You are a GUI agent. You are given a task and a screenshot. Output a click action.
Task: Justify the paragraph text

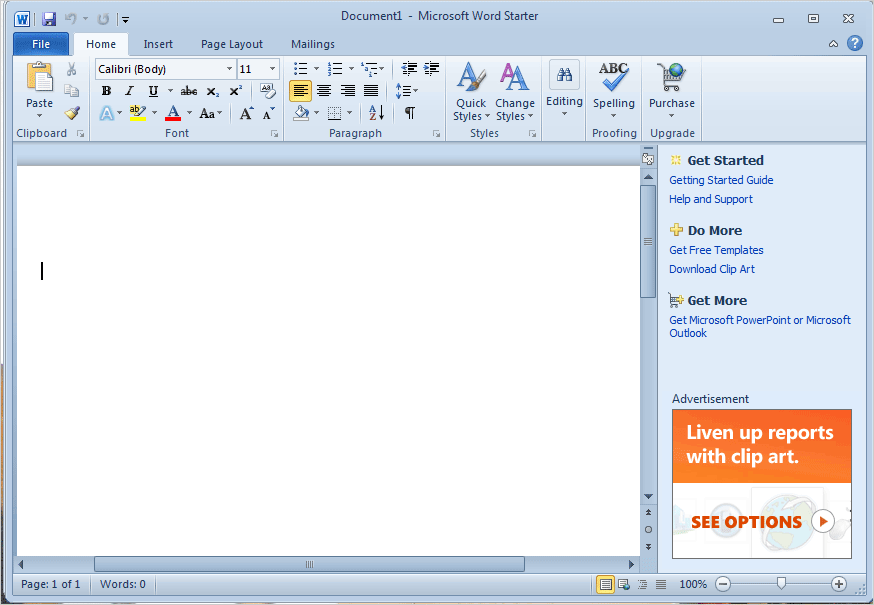click(x=371, y=90)
